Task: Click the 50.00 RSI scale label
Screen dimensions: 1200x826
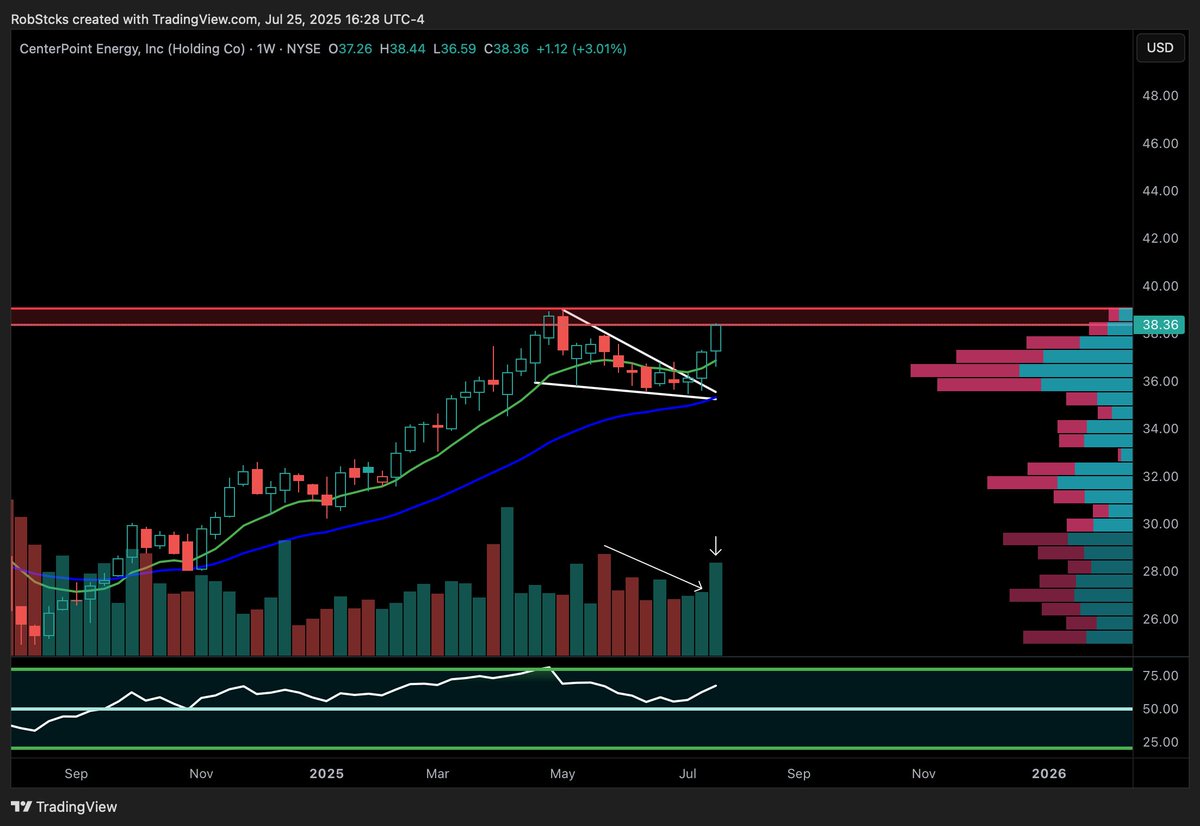Action: click(x=1160, y=709)
